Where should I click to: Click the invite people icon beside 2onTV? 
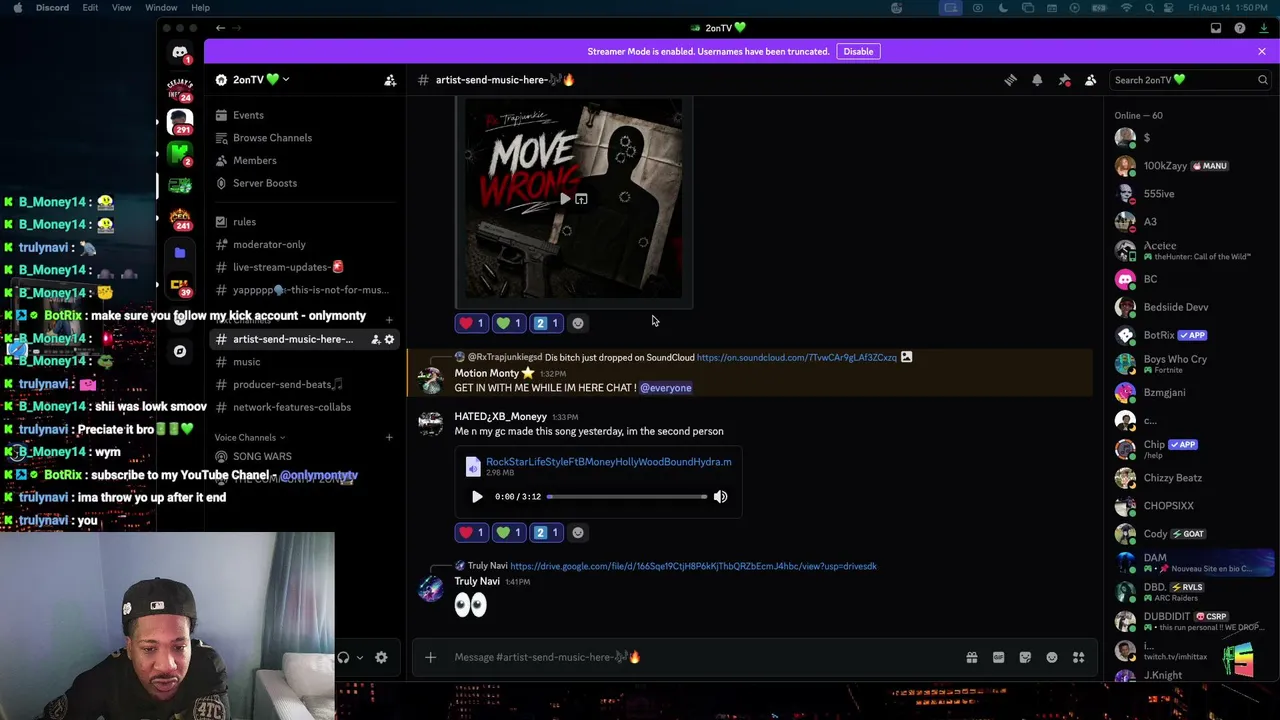click(390, 80)
